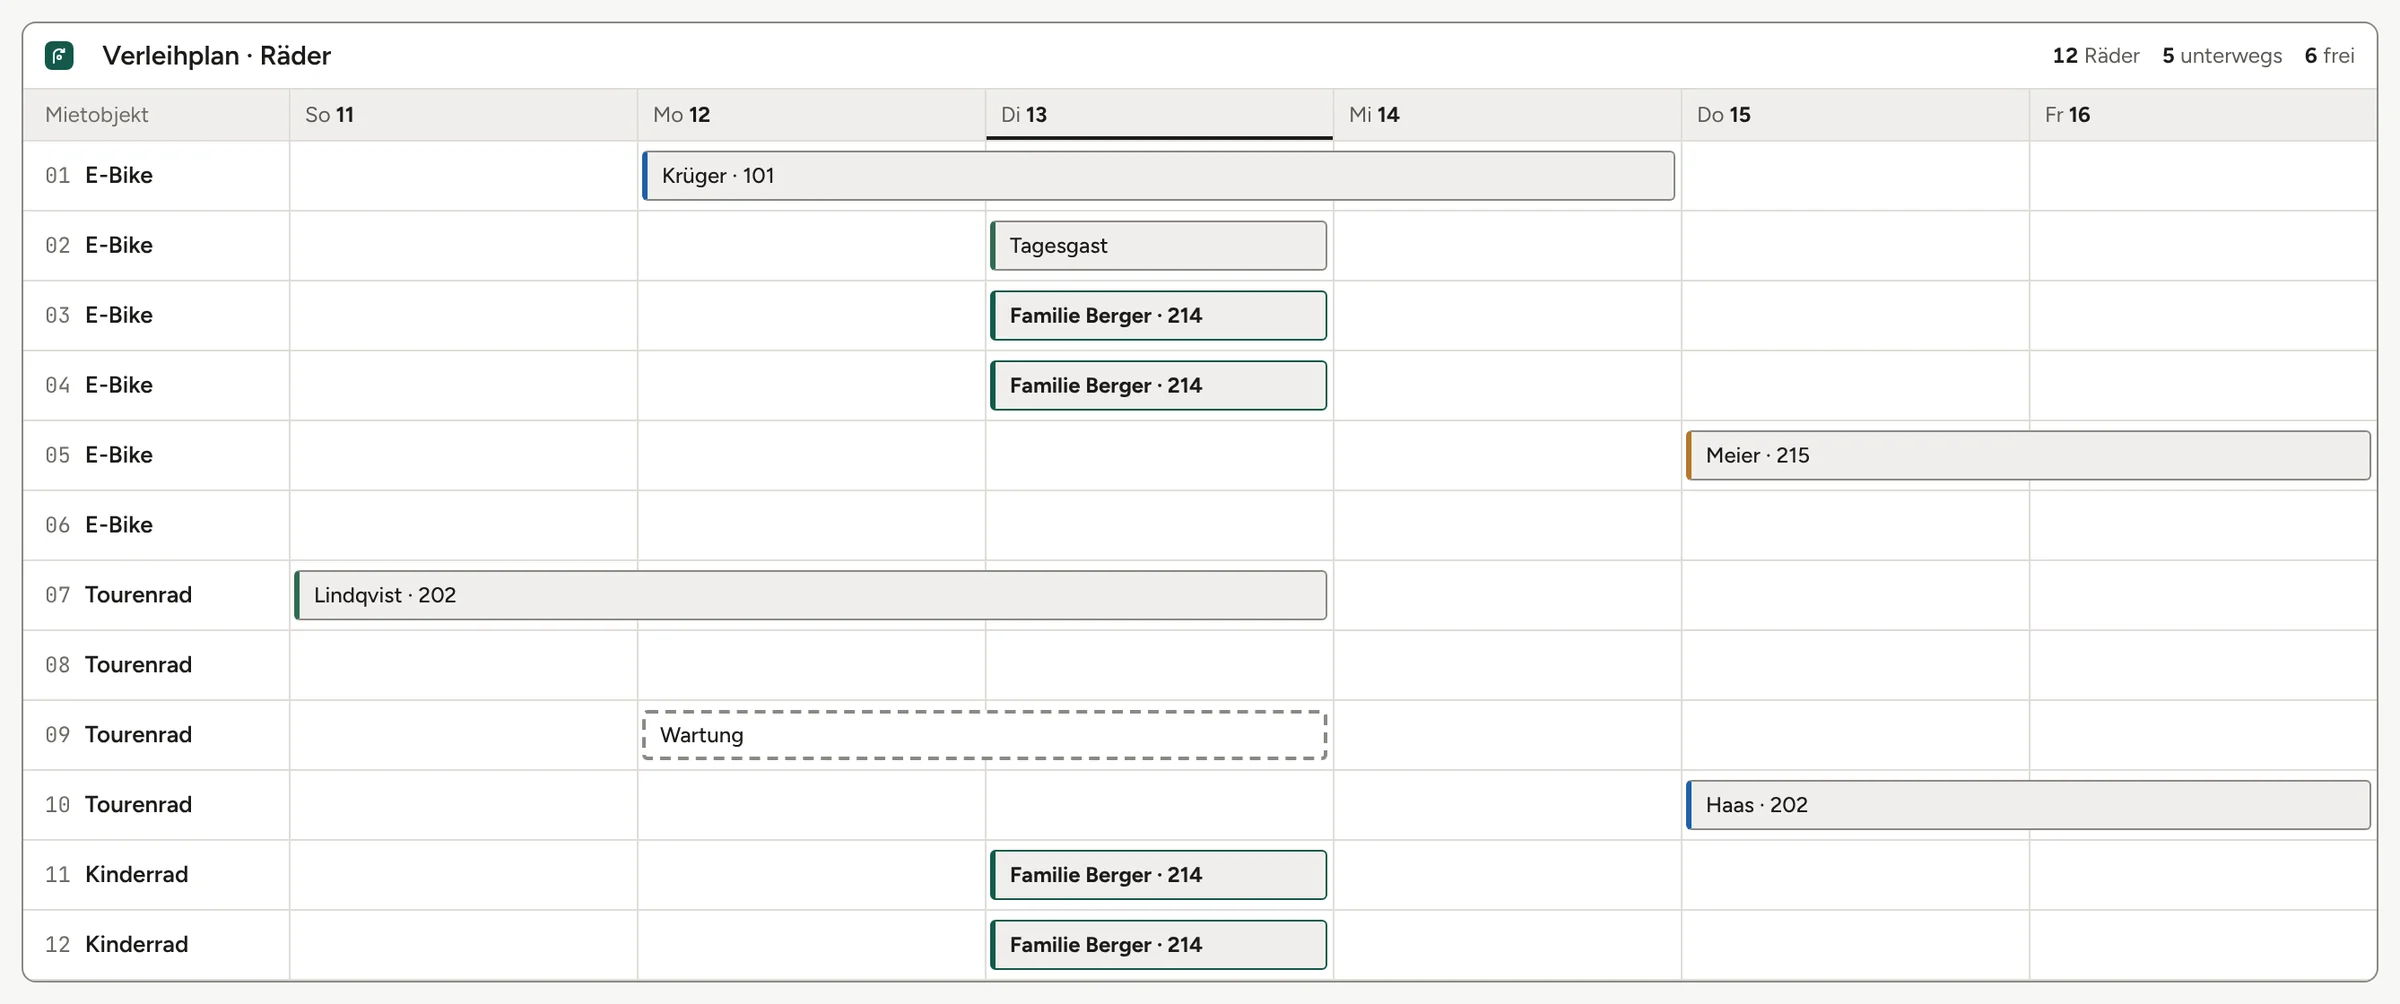This screenshot has width=2400, height=1004.
Task: Select the highlighted "Di 13" day header
Action: click(1159, 115)
